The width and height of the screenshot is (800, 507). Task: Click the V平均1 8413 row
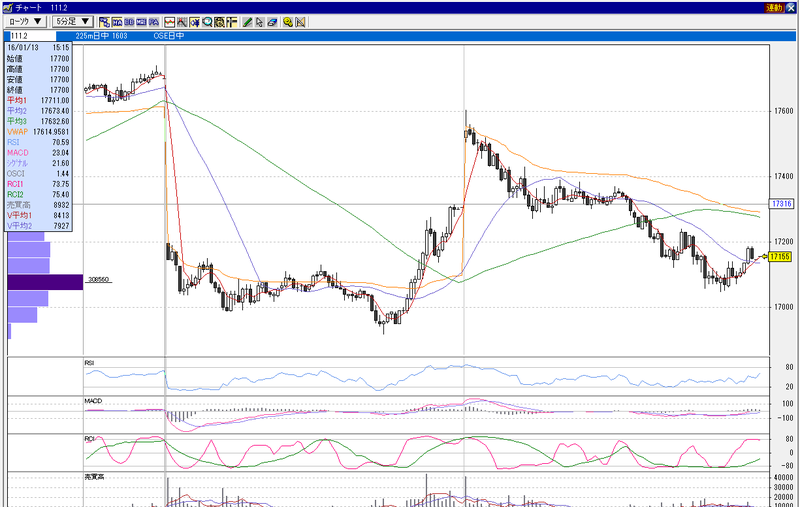(x=38, y=215)
